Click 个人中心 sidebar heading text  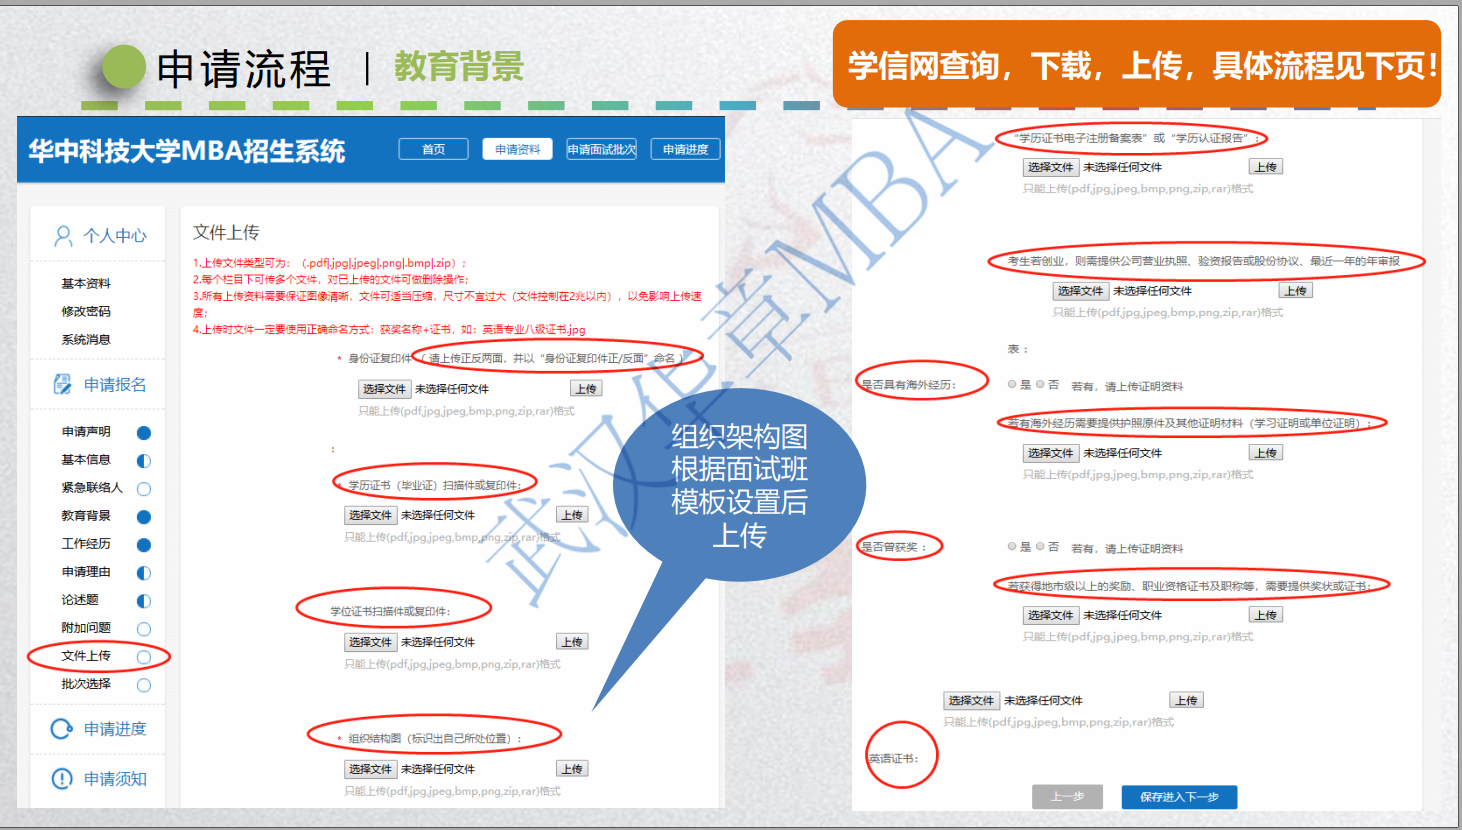click(115, 236)
